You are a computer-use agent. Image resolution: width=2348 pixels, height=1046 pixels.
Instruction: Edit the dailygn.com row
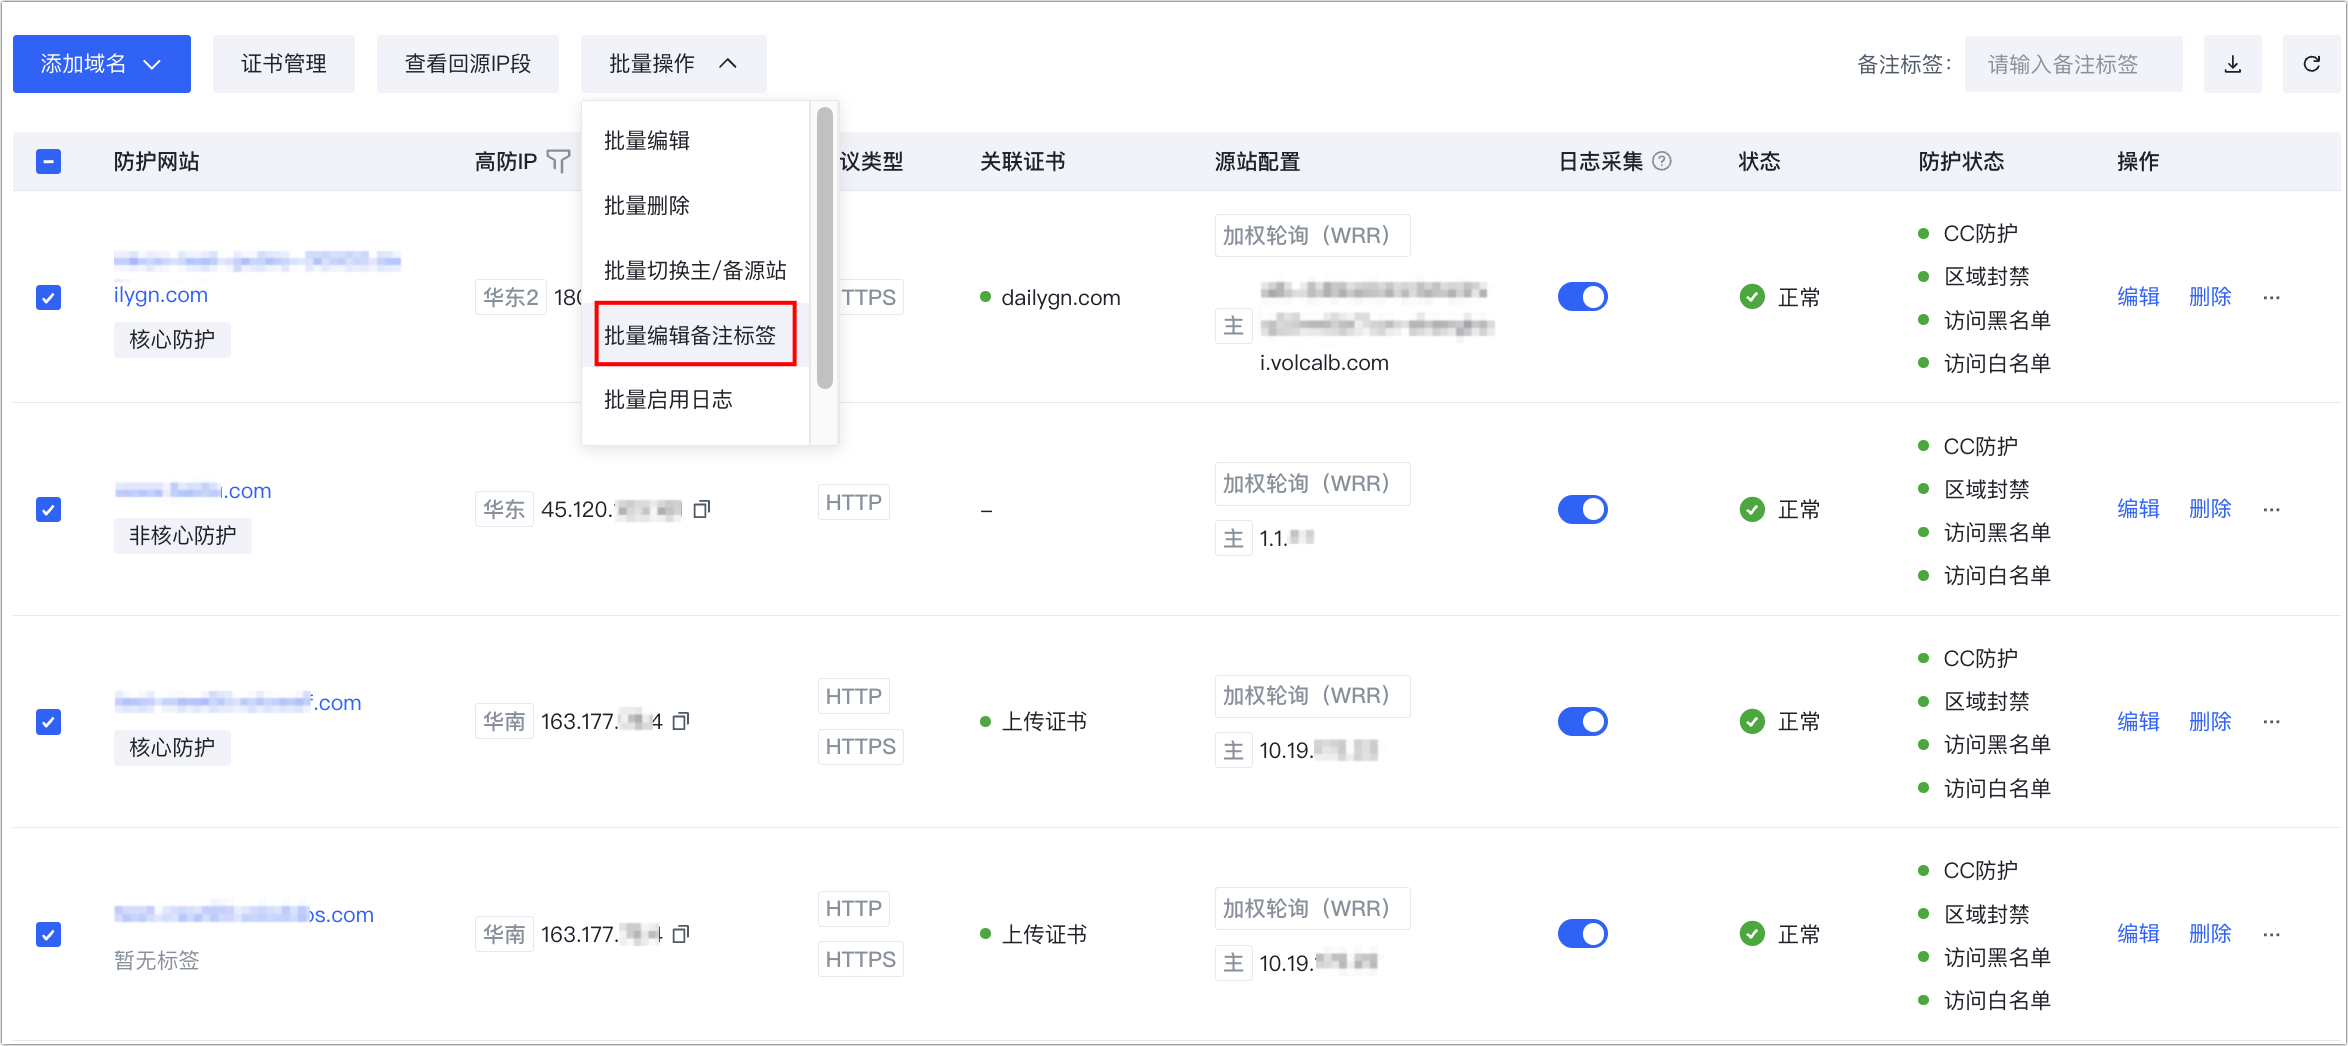click(2138, 297)
